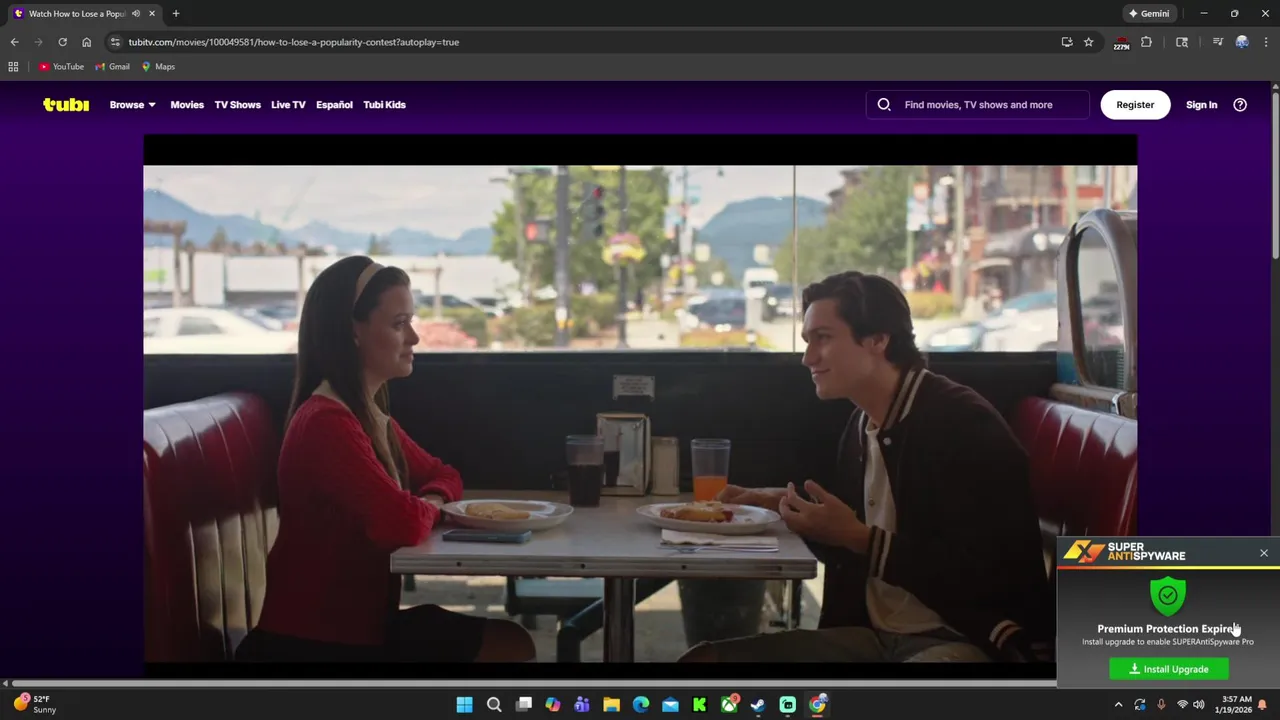The image size is (1280, 720).
Task: Go back using the browser back arrow
Action: (x=14, y=42)
